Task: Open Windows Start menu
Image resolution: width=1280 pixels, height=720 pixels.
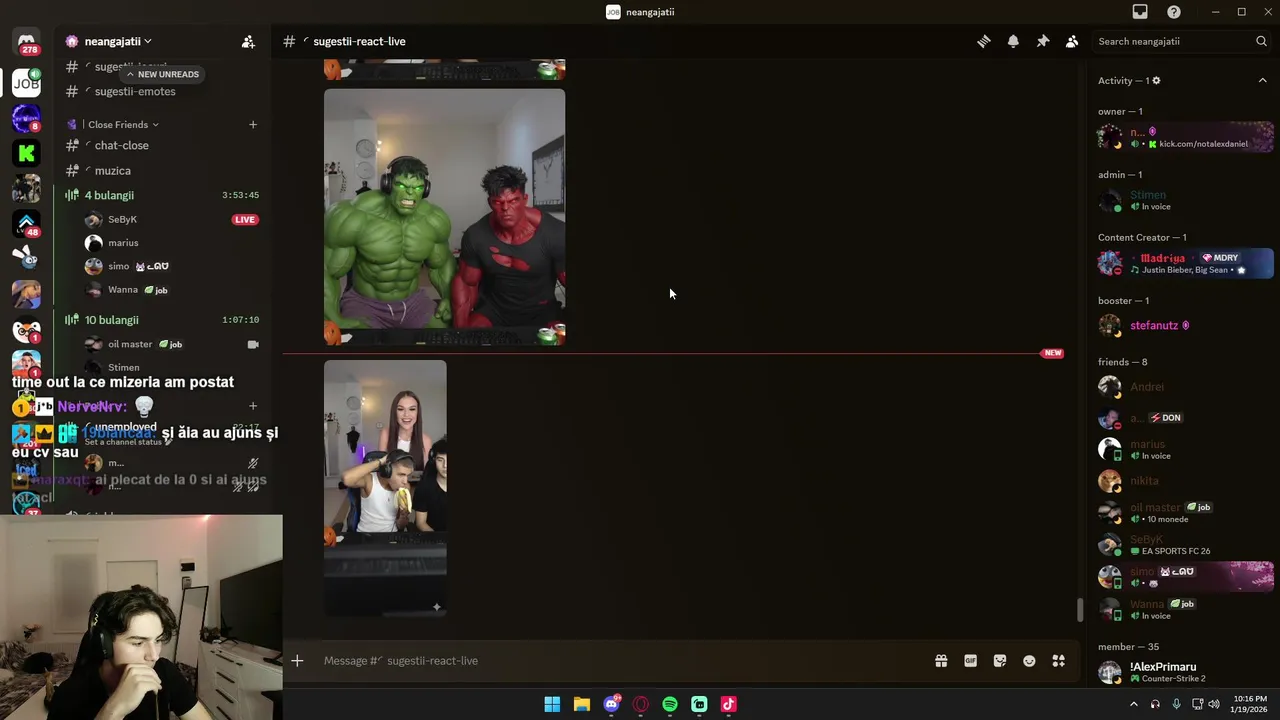Action: pyautogui.click(x=552, y=704)
